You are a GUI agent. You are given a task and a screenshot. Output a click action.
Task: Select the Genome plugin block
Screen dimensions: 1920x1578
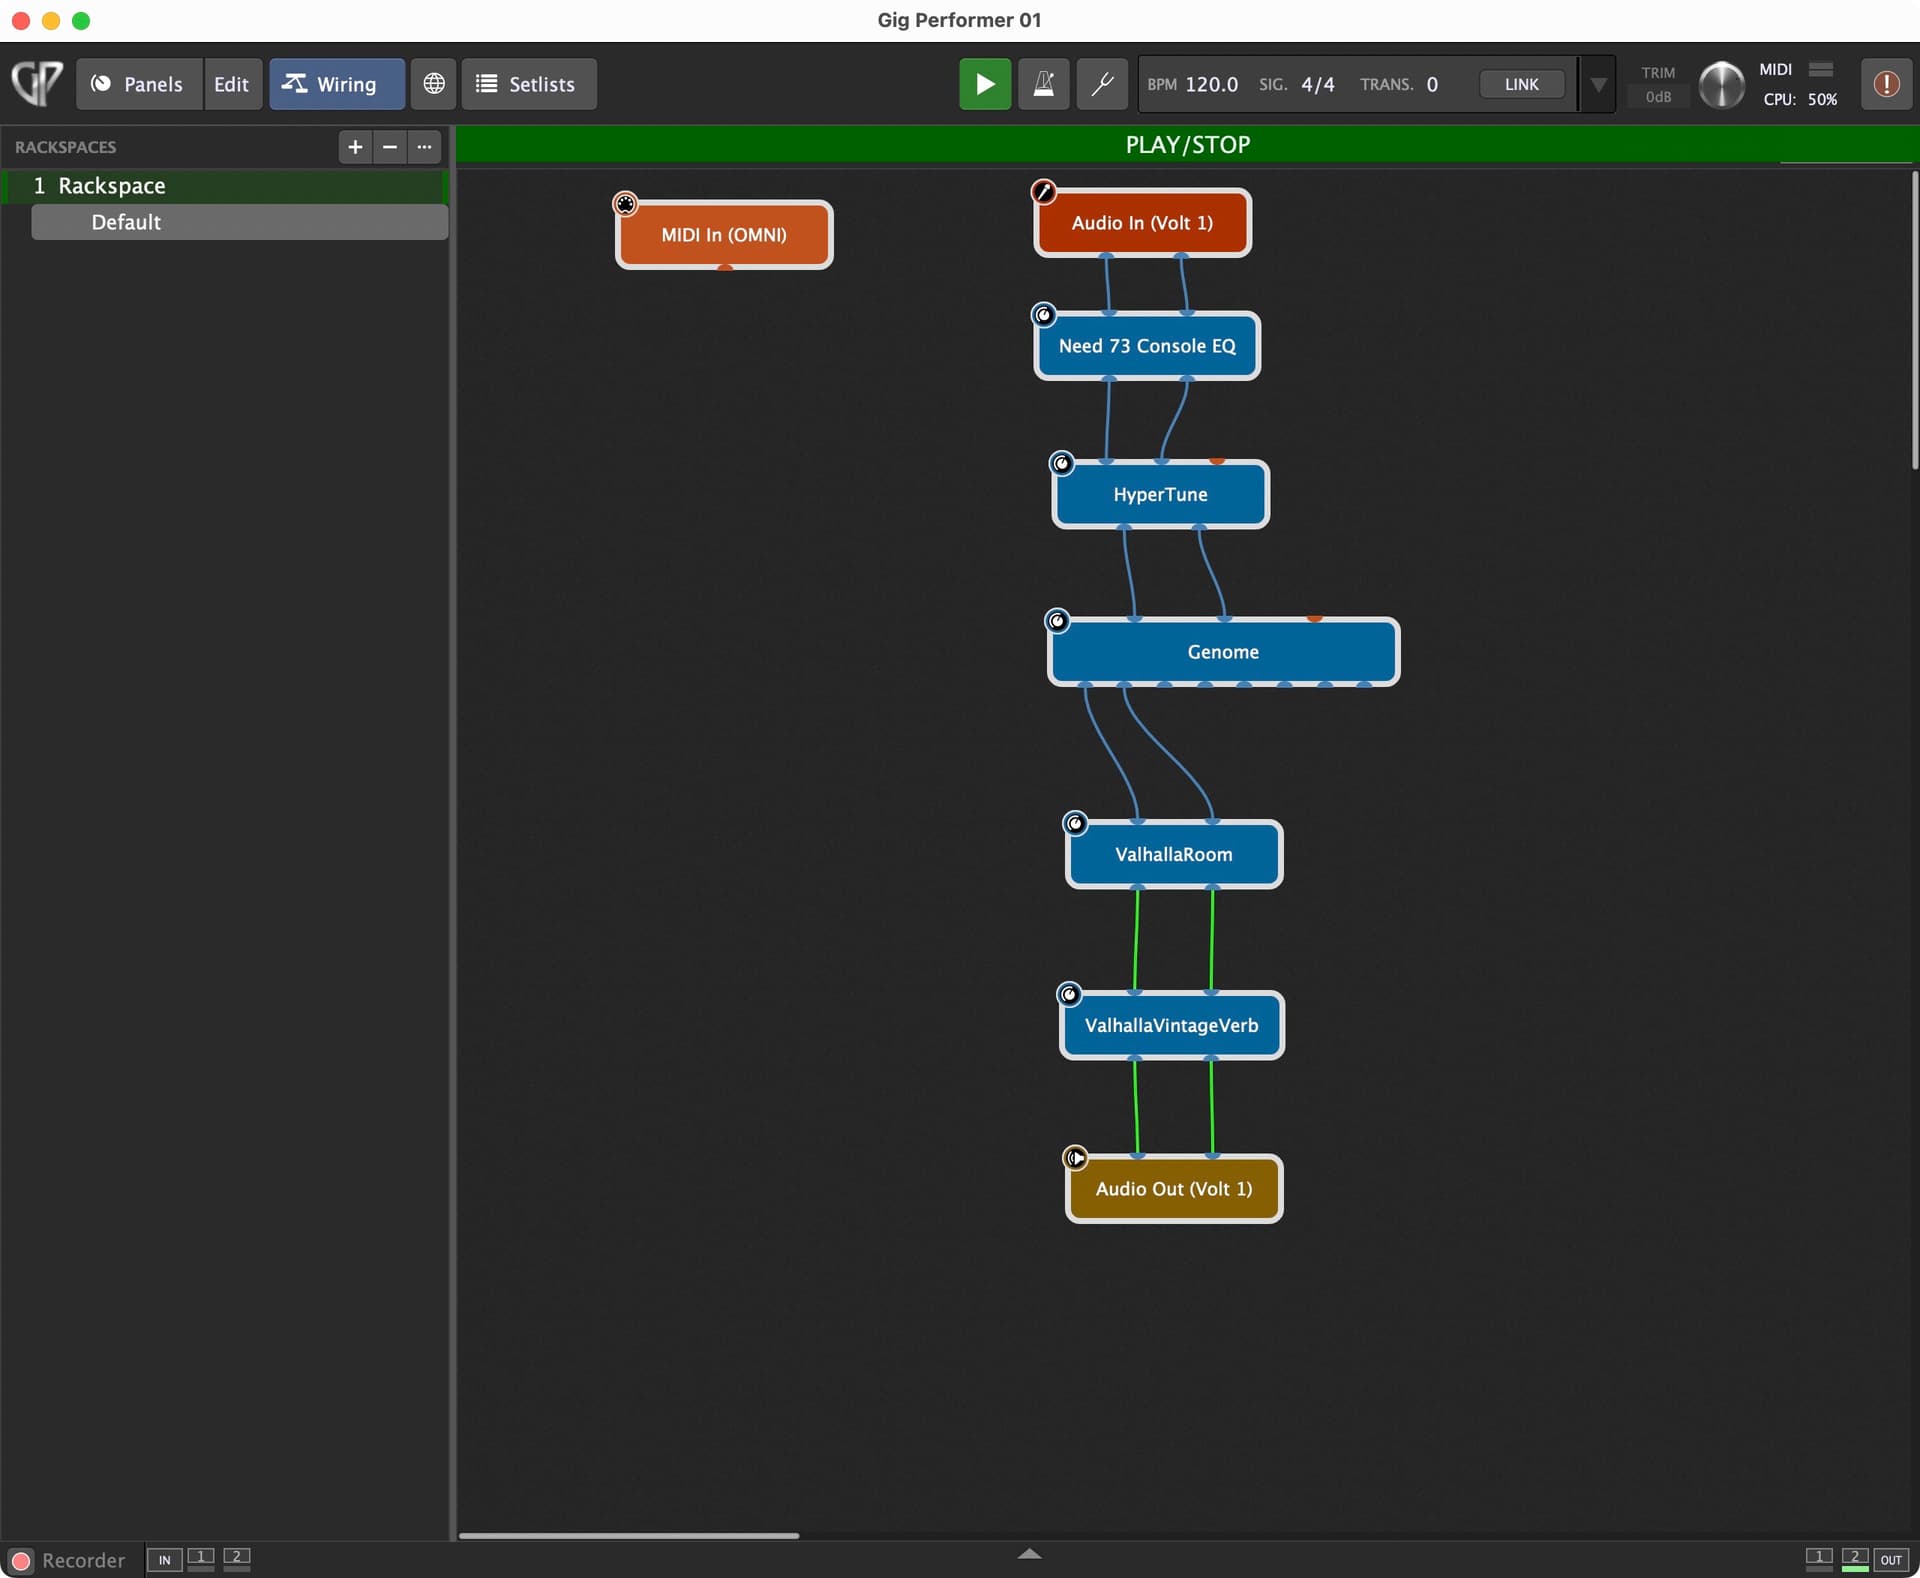[1223, 652]
